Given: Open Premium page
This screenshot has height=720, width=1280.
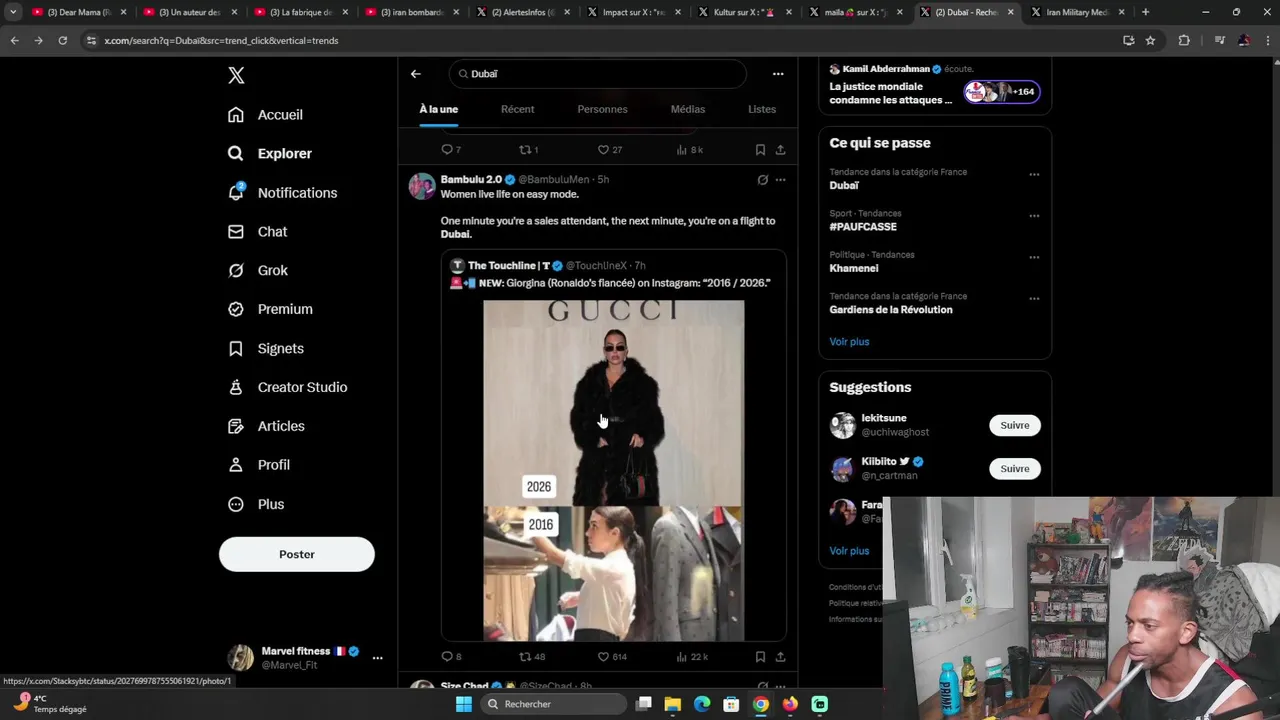Looking at the screenshot, I should (x=270, y=309).
